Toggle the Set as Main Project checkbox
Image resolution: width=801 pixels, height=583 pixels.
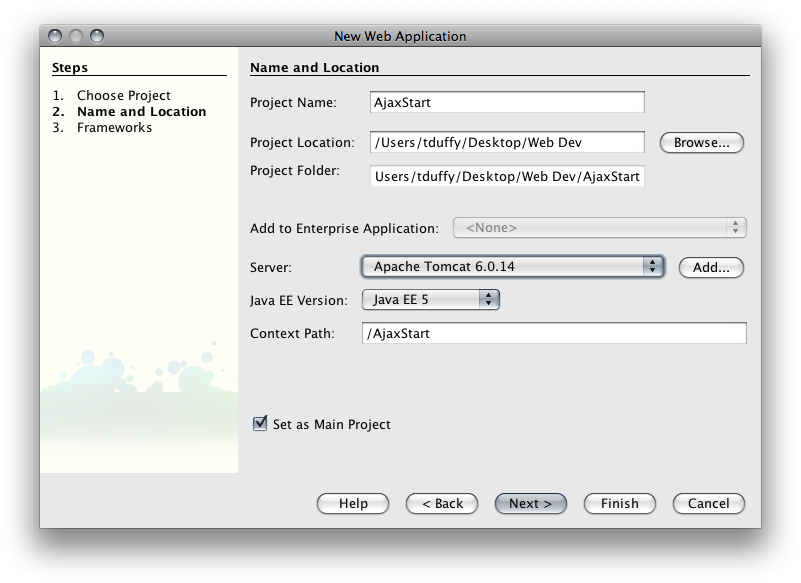[x=260, y=424]
